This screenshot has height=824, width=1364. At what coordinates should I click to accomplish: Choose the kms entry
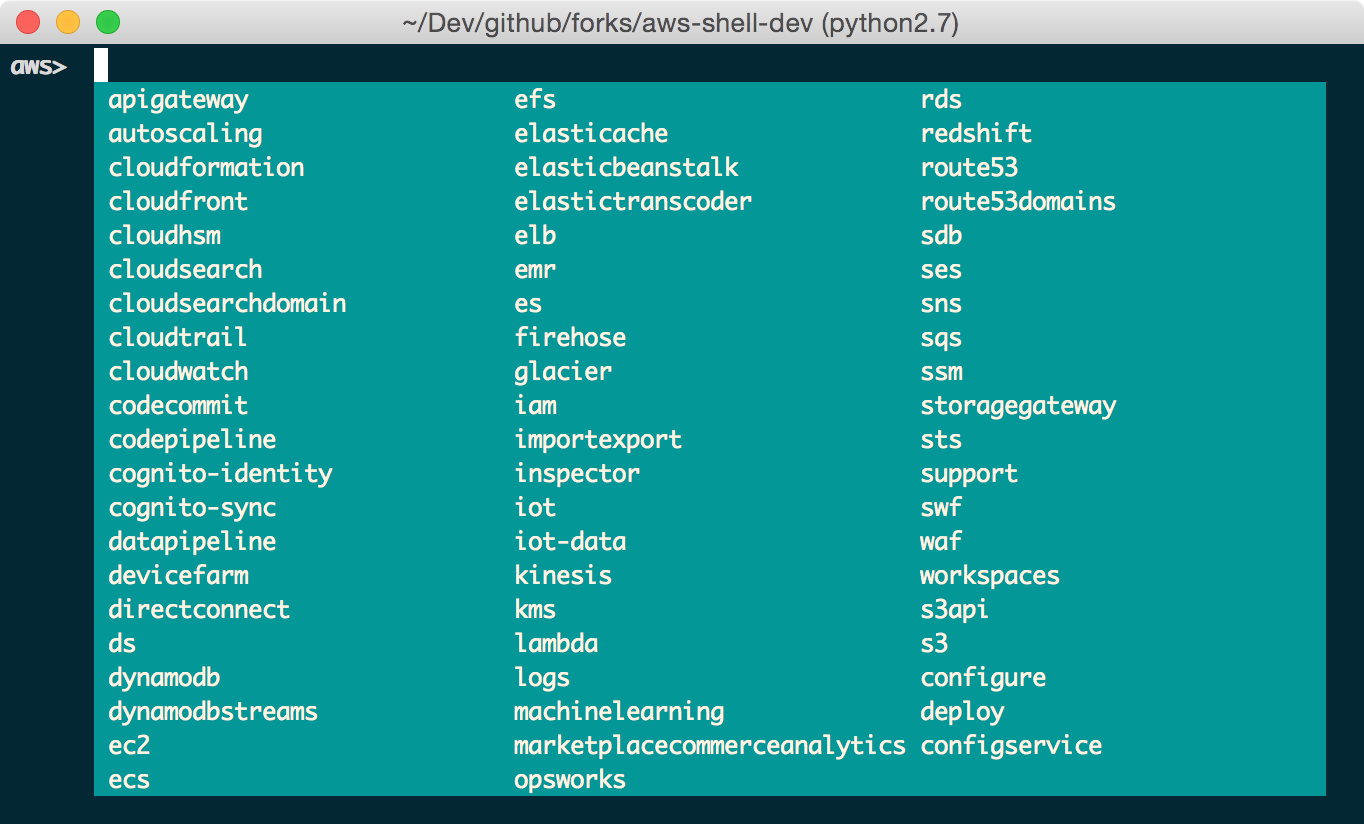tap(535, 610)
